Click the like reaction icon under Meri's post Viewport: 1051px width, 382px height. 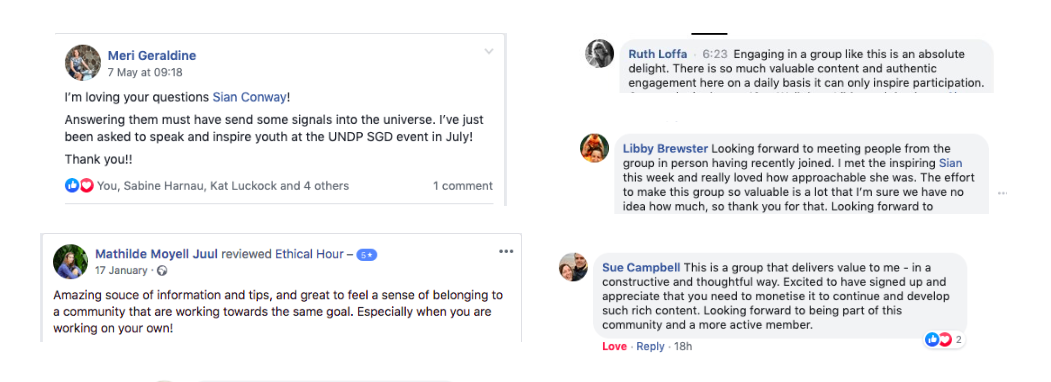pyautogui.click(x=72, y=186)
